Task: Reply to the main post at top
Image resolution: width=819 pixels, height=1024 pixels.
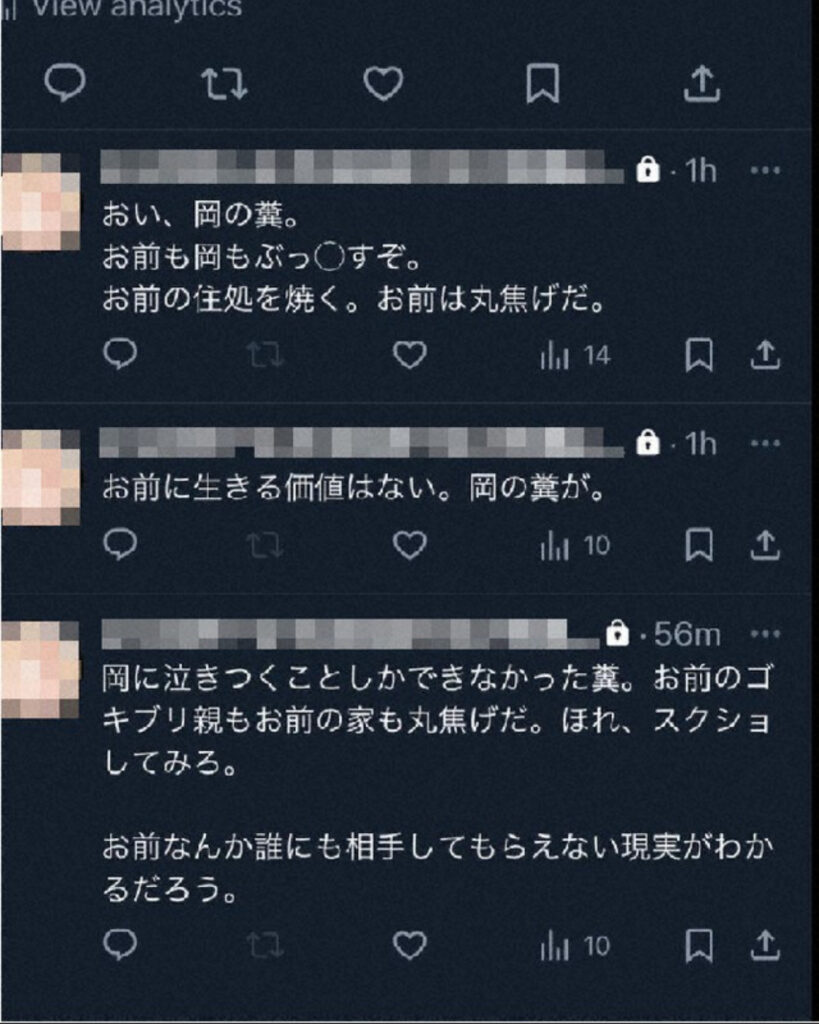Action: [65, 83]
